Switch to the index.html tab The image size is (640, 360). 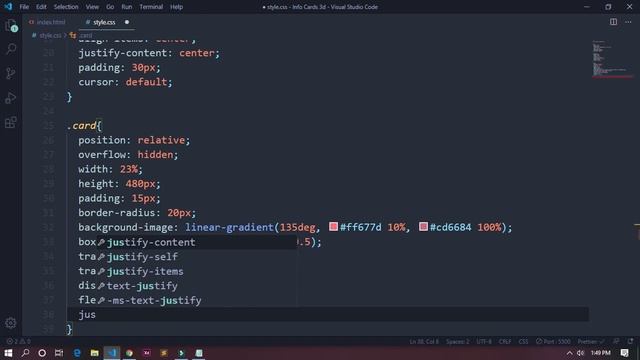point(47,22)
